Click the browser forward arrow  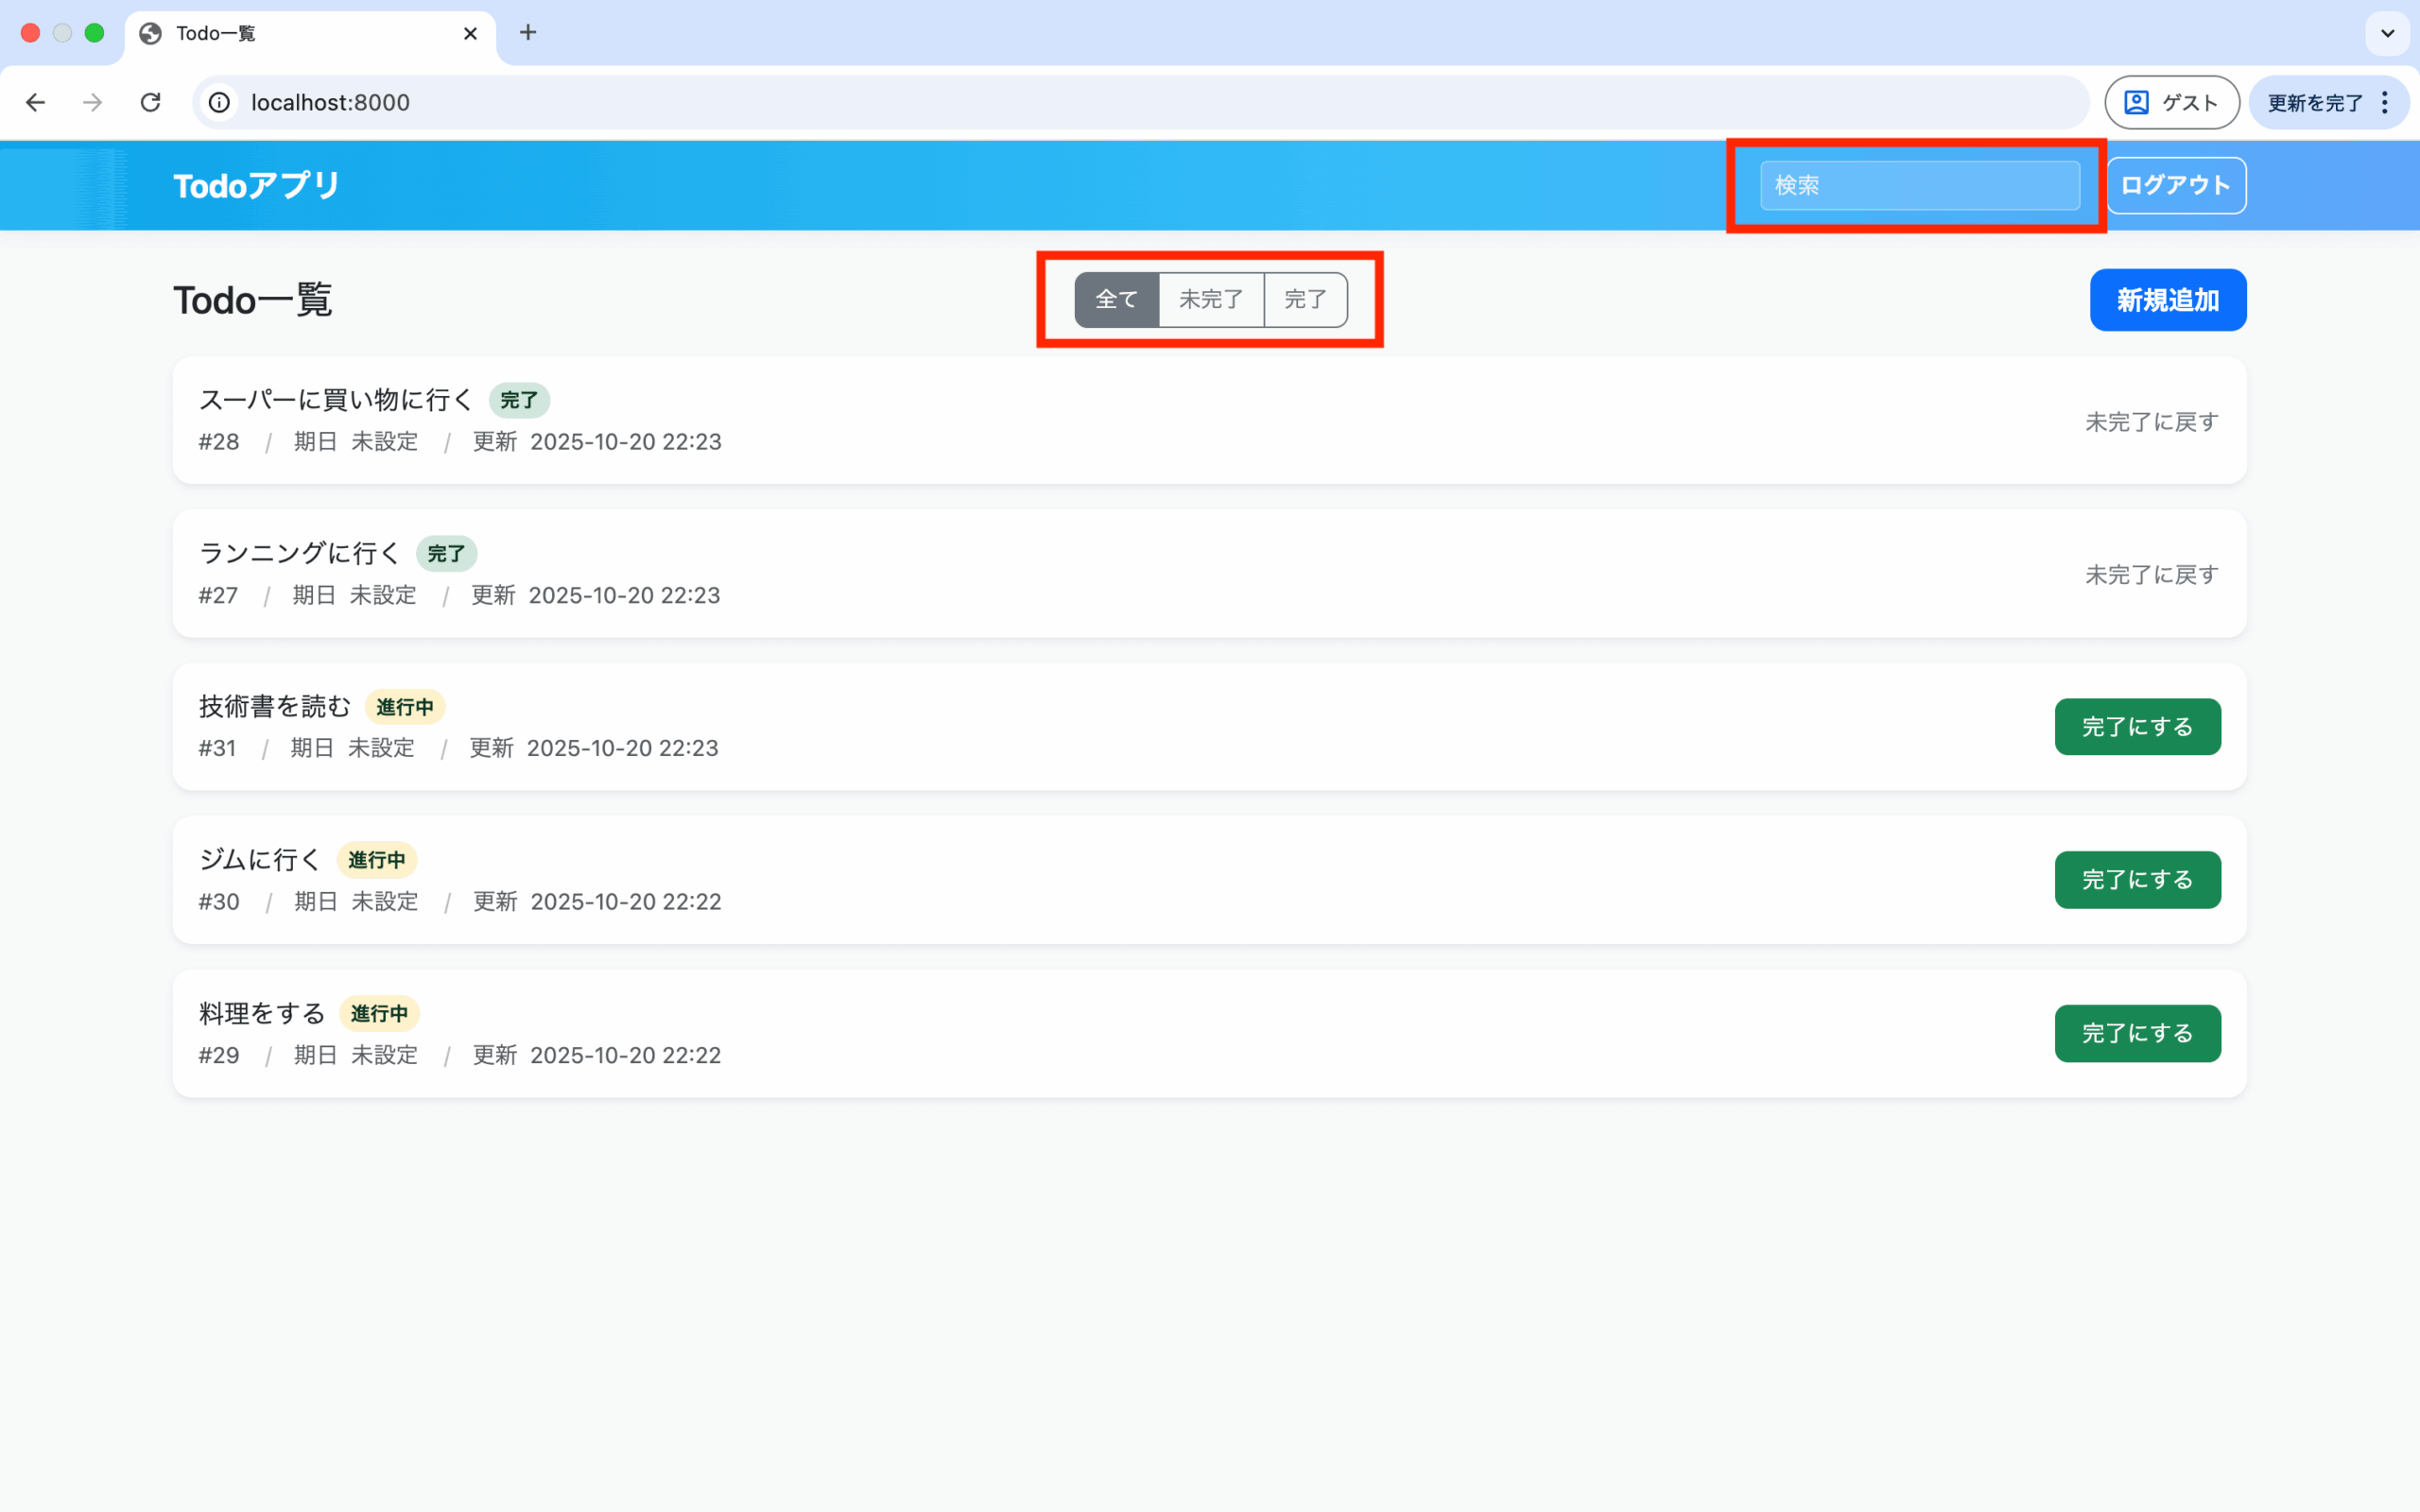93,102
